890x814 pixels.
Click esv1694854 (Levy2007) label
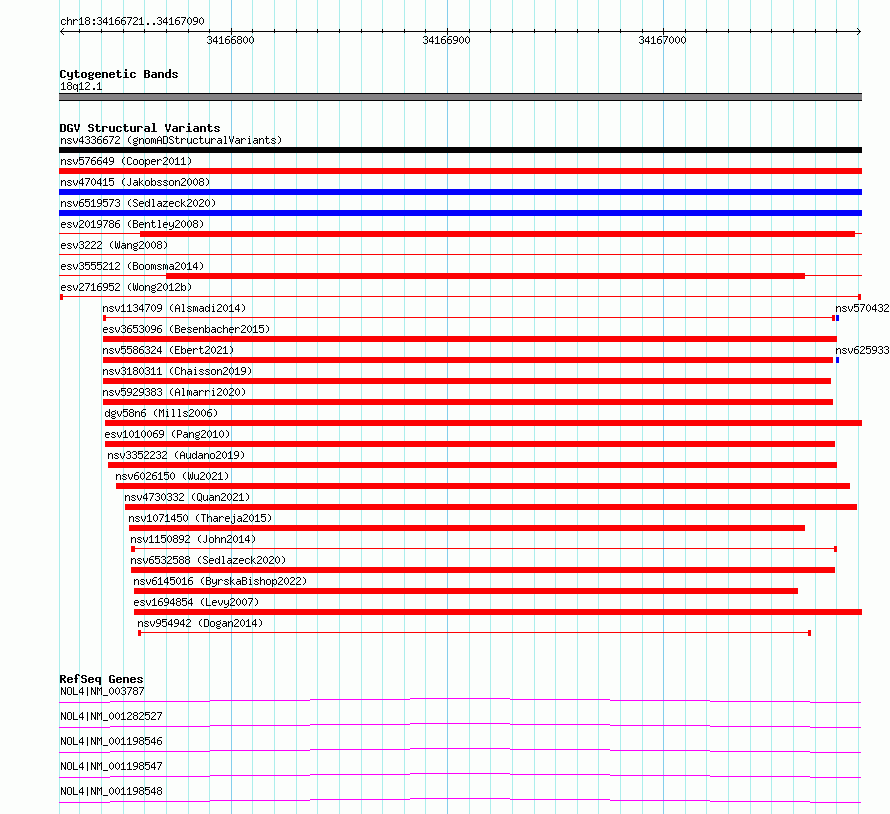coord(196,602)
